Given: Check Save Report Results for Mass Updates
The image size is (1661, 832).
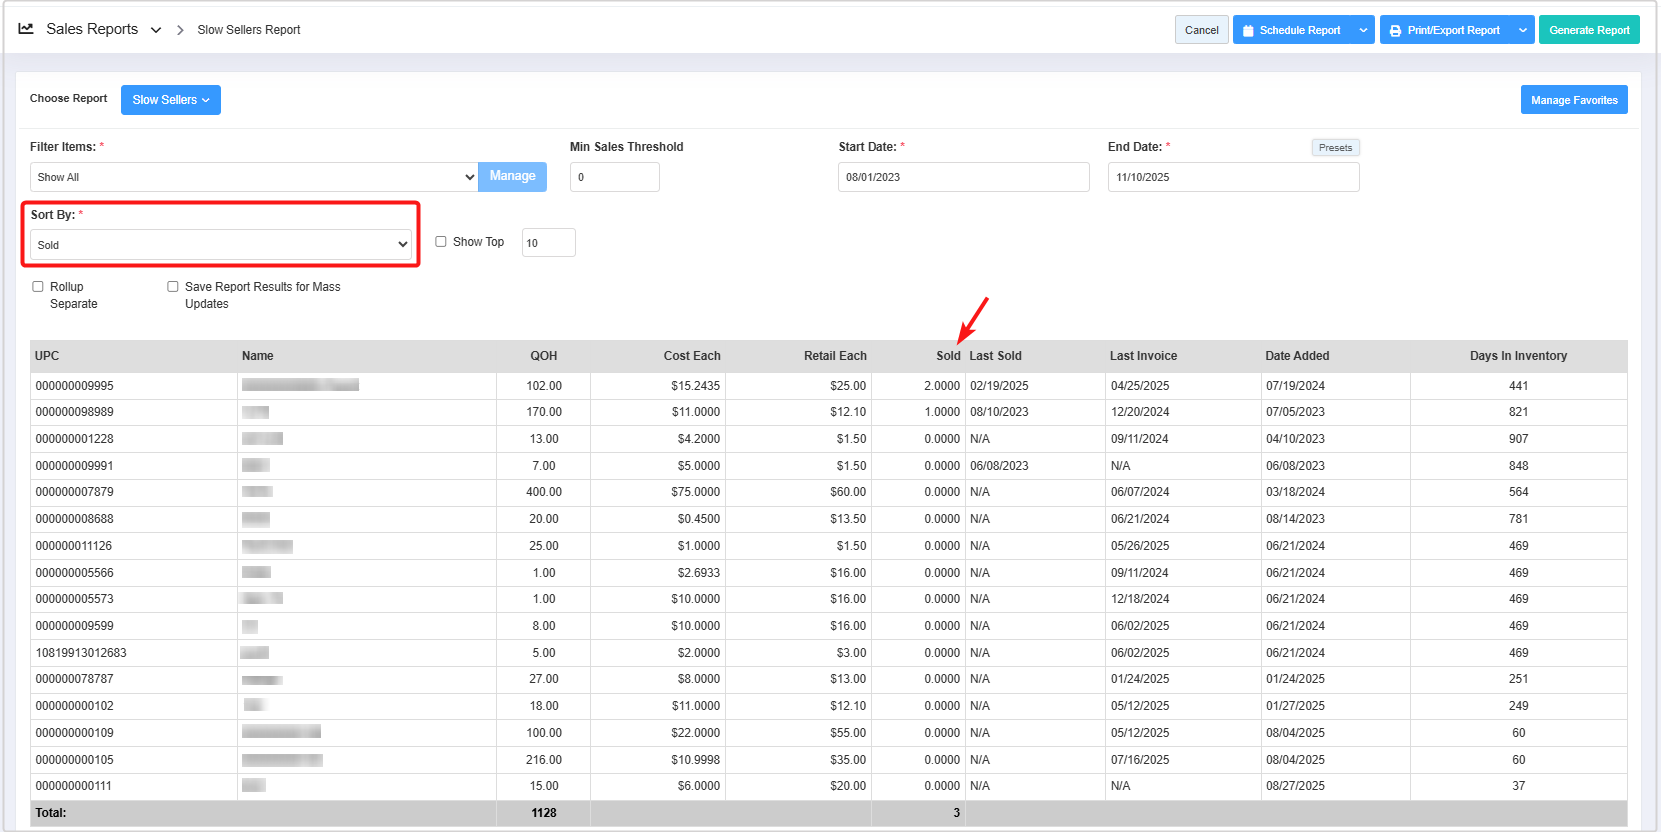Looking at the screenshot, I should (x=173, y=287).
